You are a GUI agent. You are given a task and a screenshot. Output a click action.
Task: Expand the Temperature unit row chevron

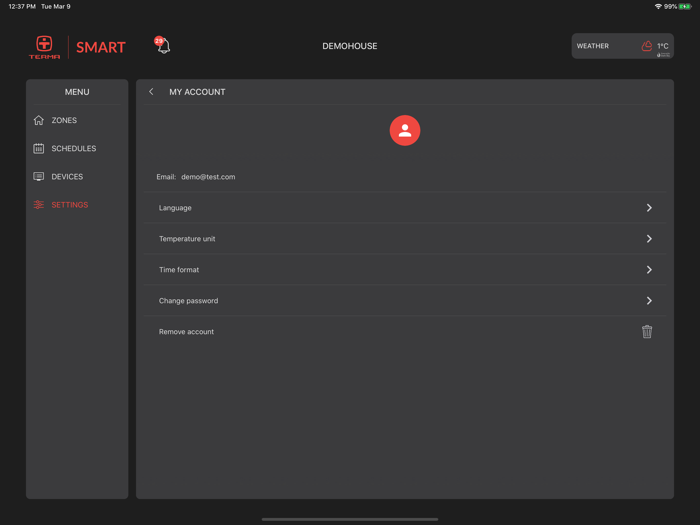[649, 238]
